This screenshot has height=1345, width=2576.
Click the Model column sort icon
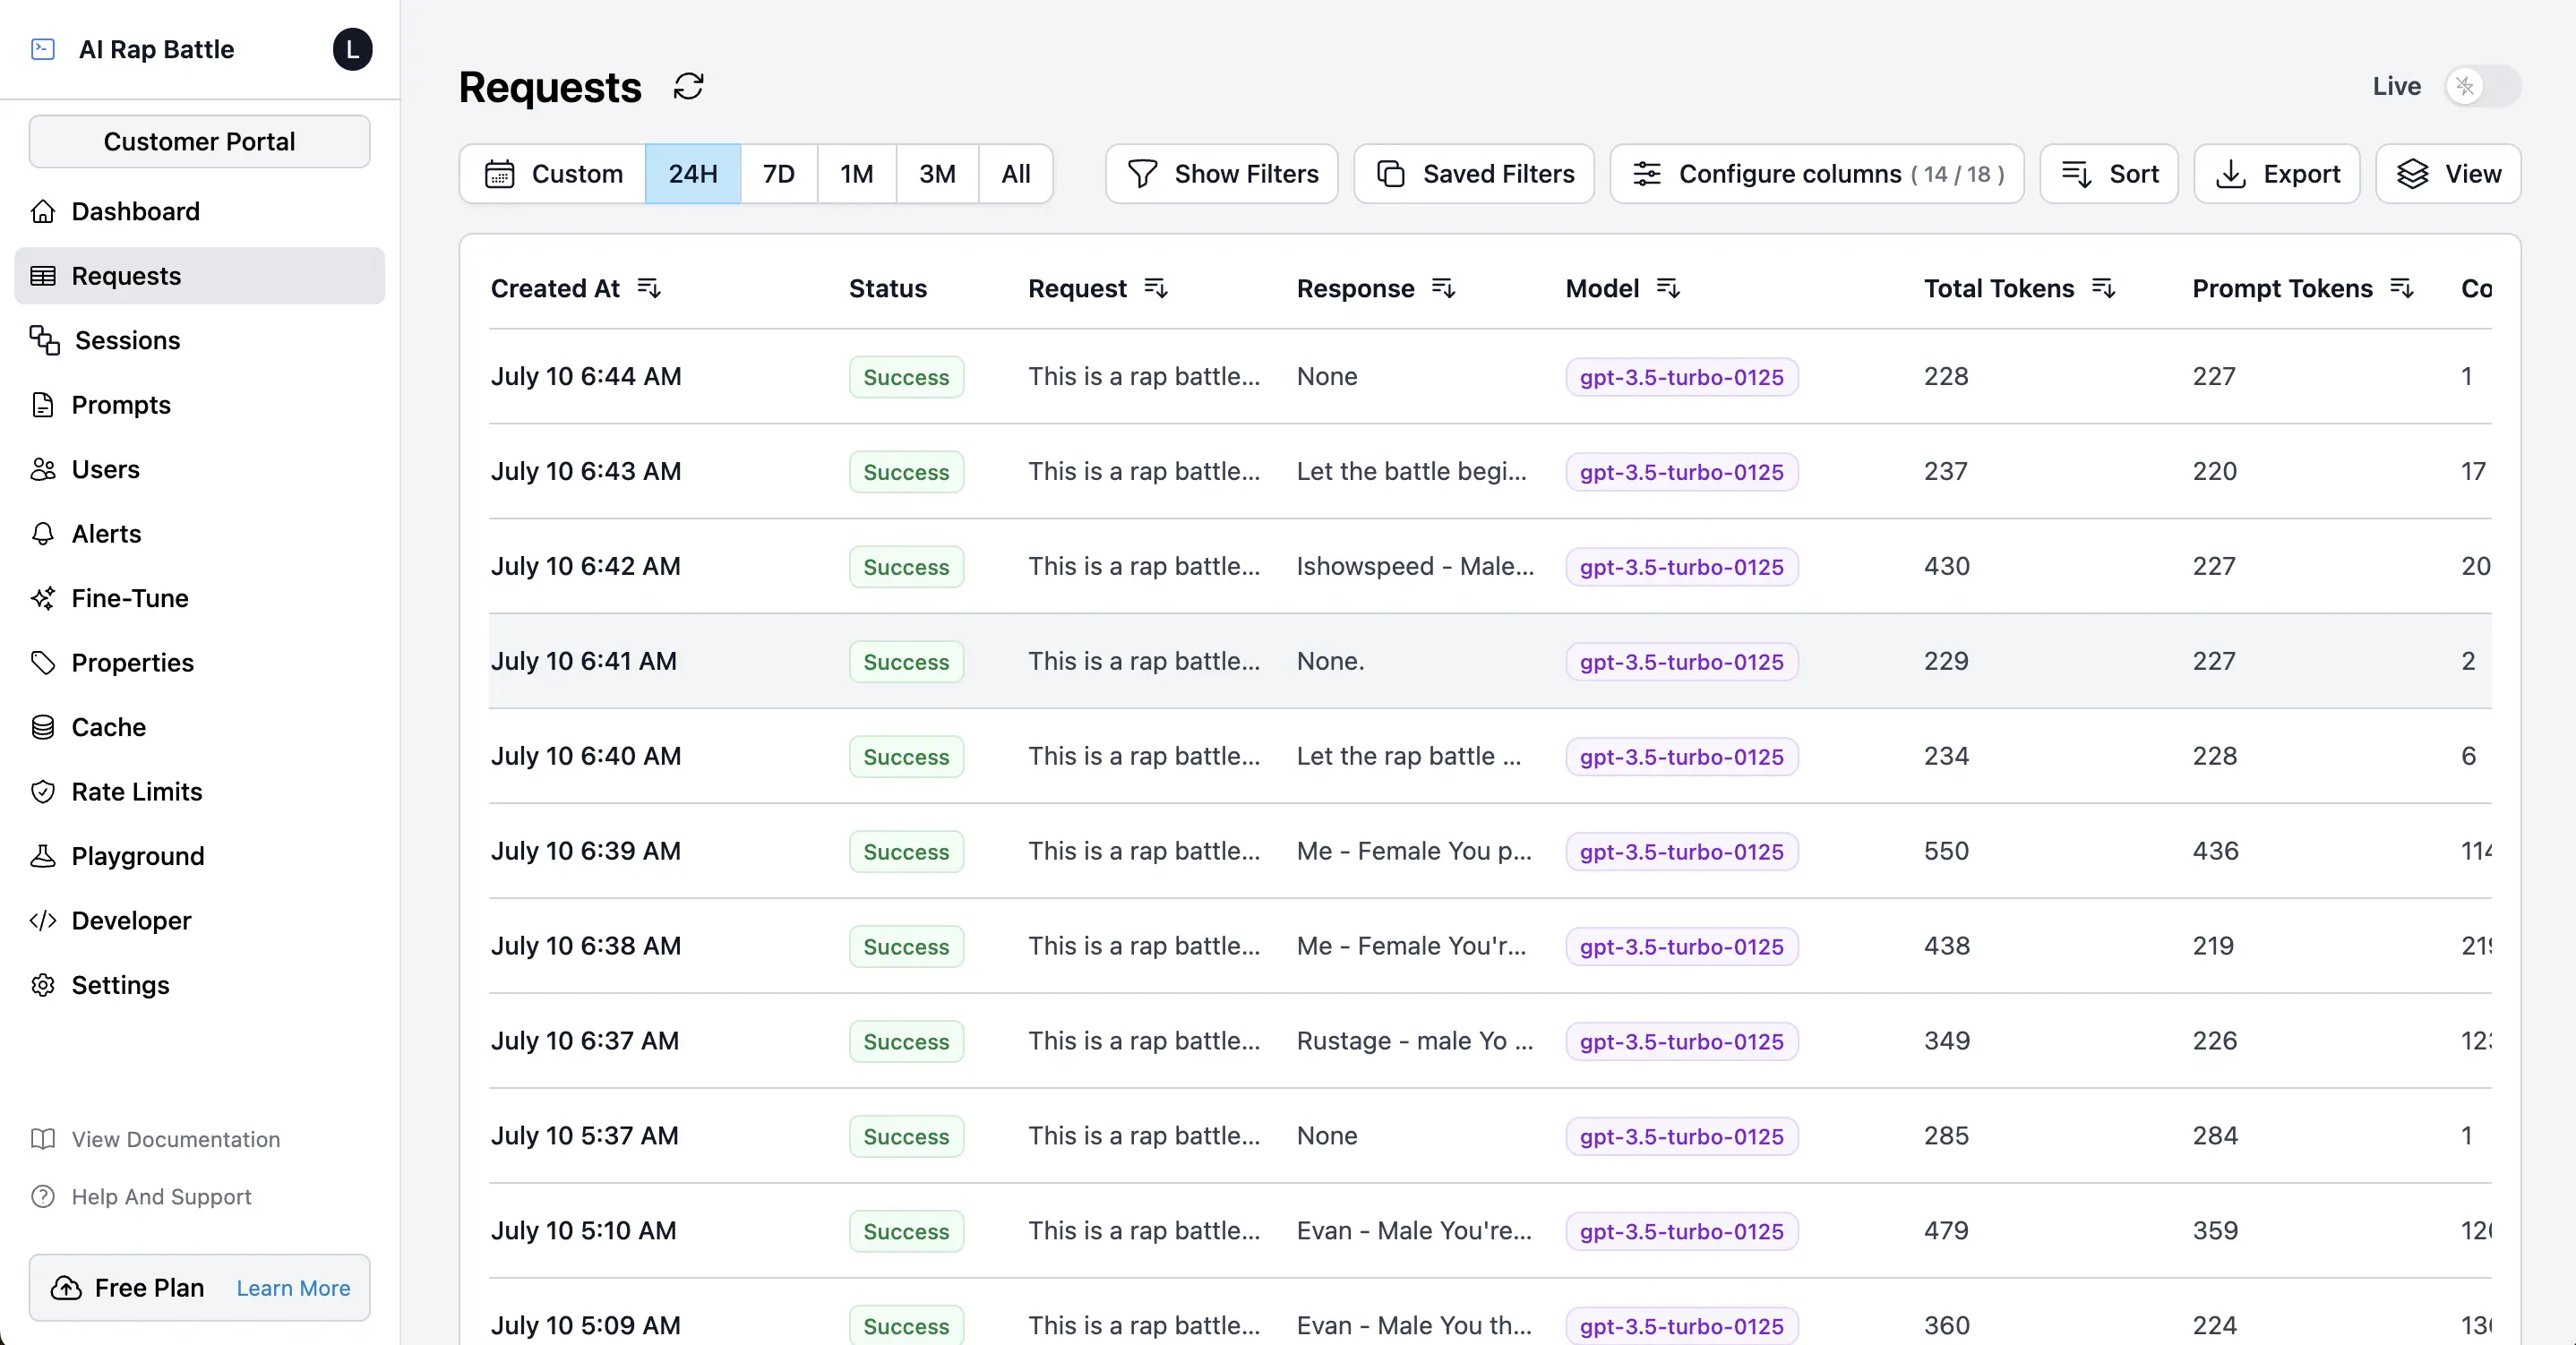point(1668,288)
